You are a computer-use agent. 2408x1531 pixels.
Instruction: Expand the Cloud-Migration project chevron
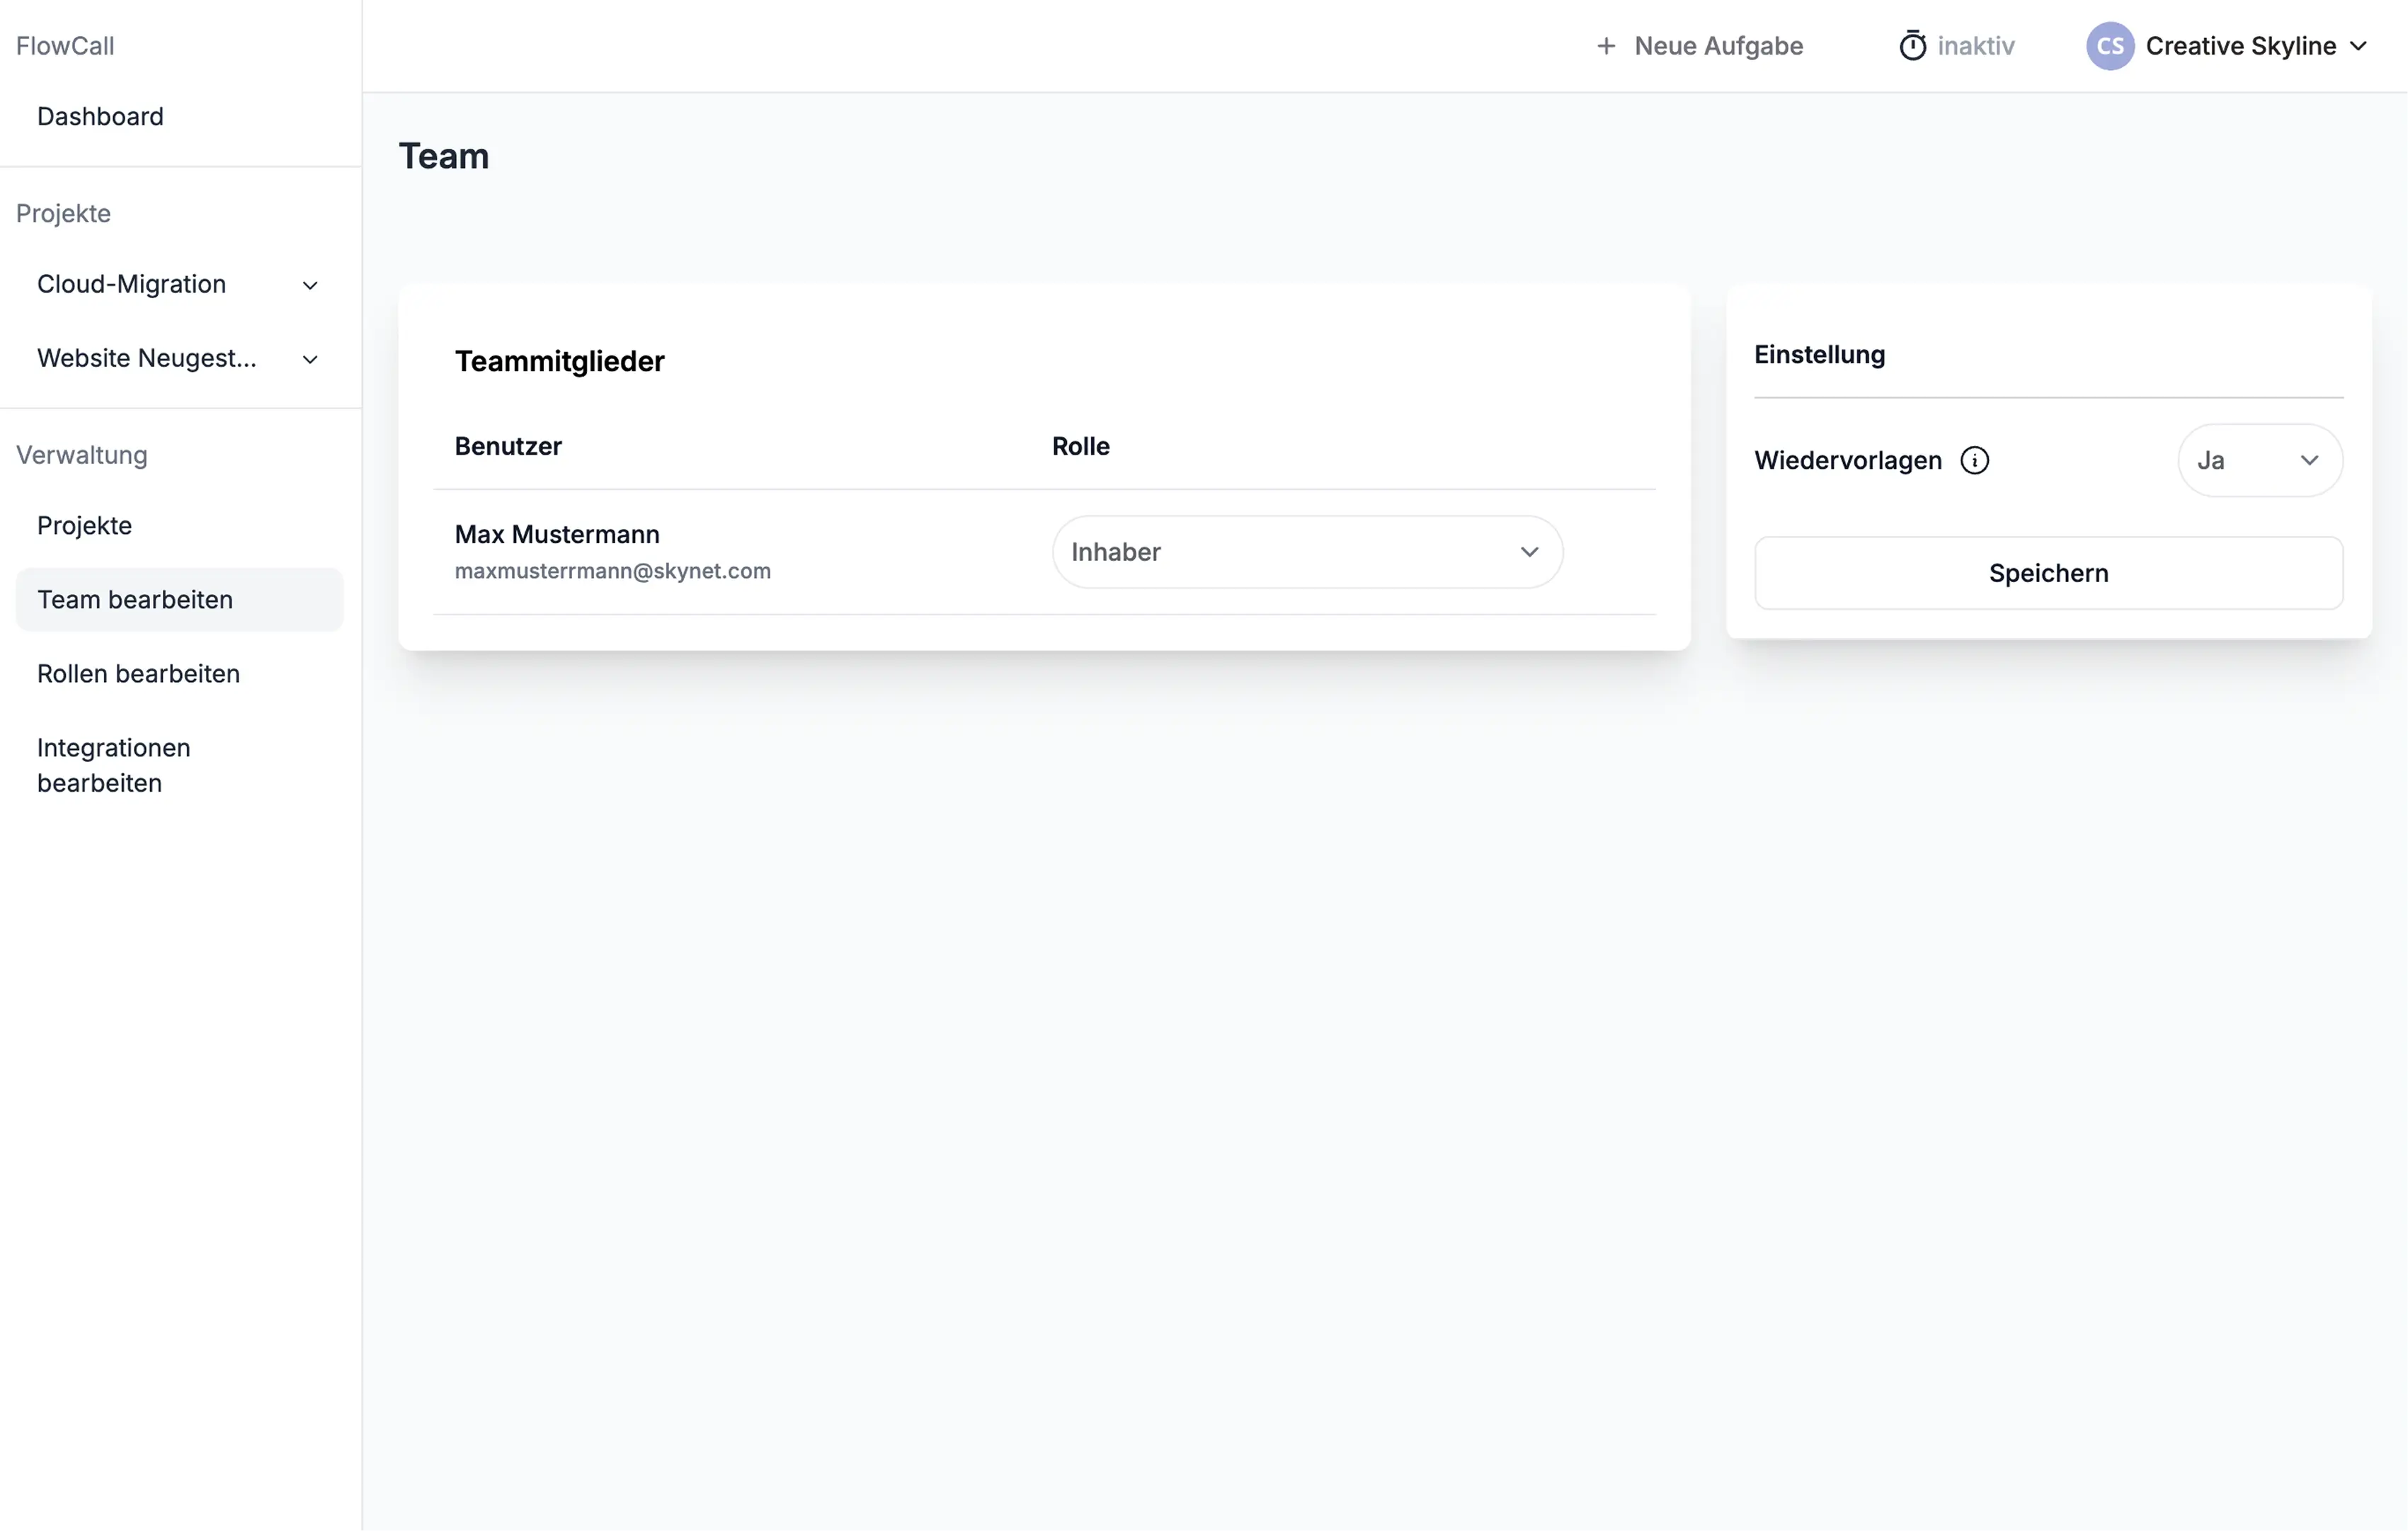[310, 285]
